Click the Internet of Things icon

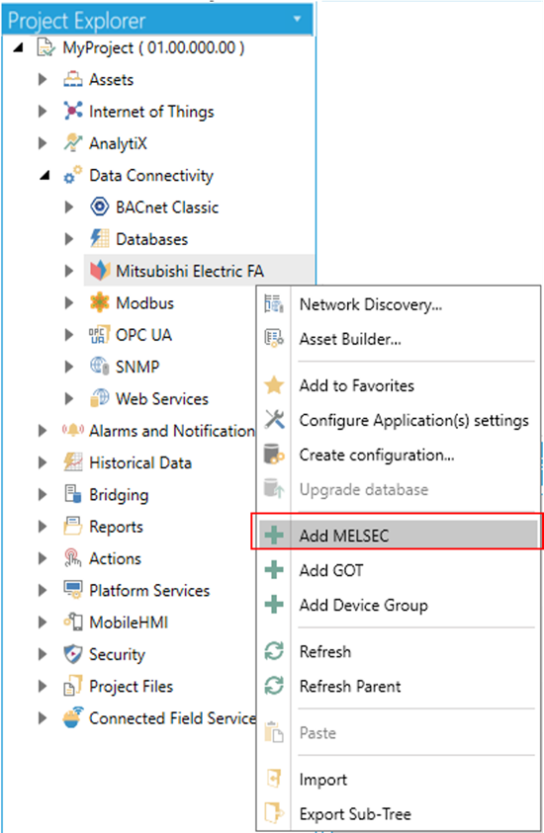73,110
